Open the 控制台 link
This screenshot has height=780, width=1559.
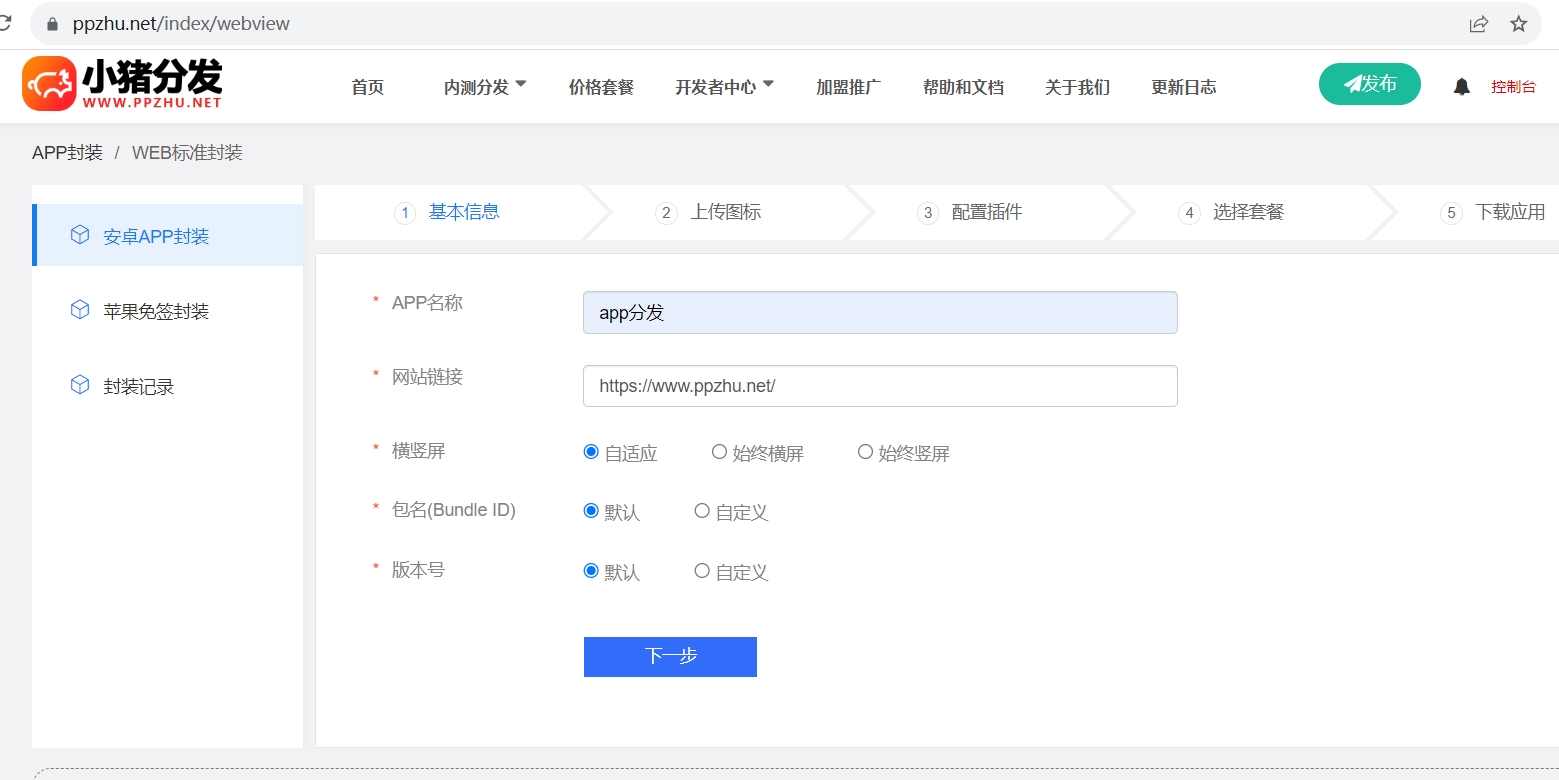(x=1513, y=86)
